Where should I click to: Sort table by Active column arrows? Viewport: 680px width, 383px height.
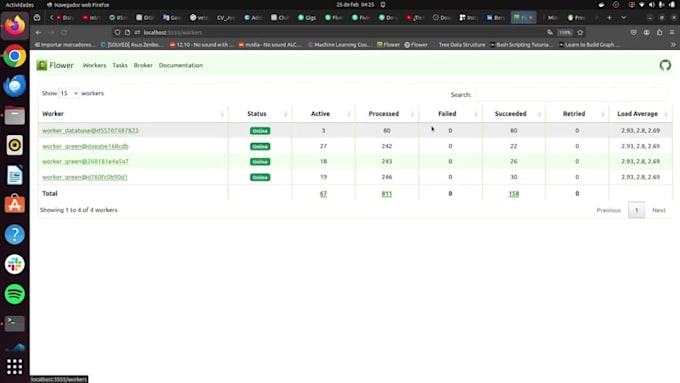click(x=349, y=114)
